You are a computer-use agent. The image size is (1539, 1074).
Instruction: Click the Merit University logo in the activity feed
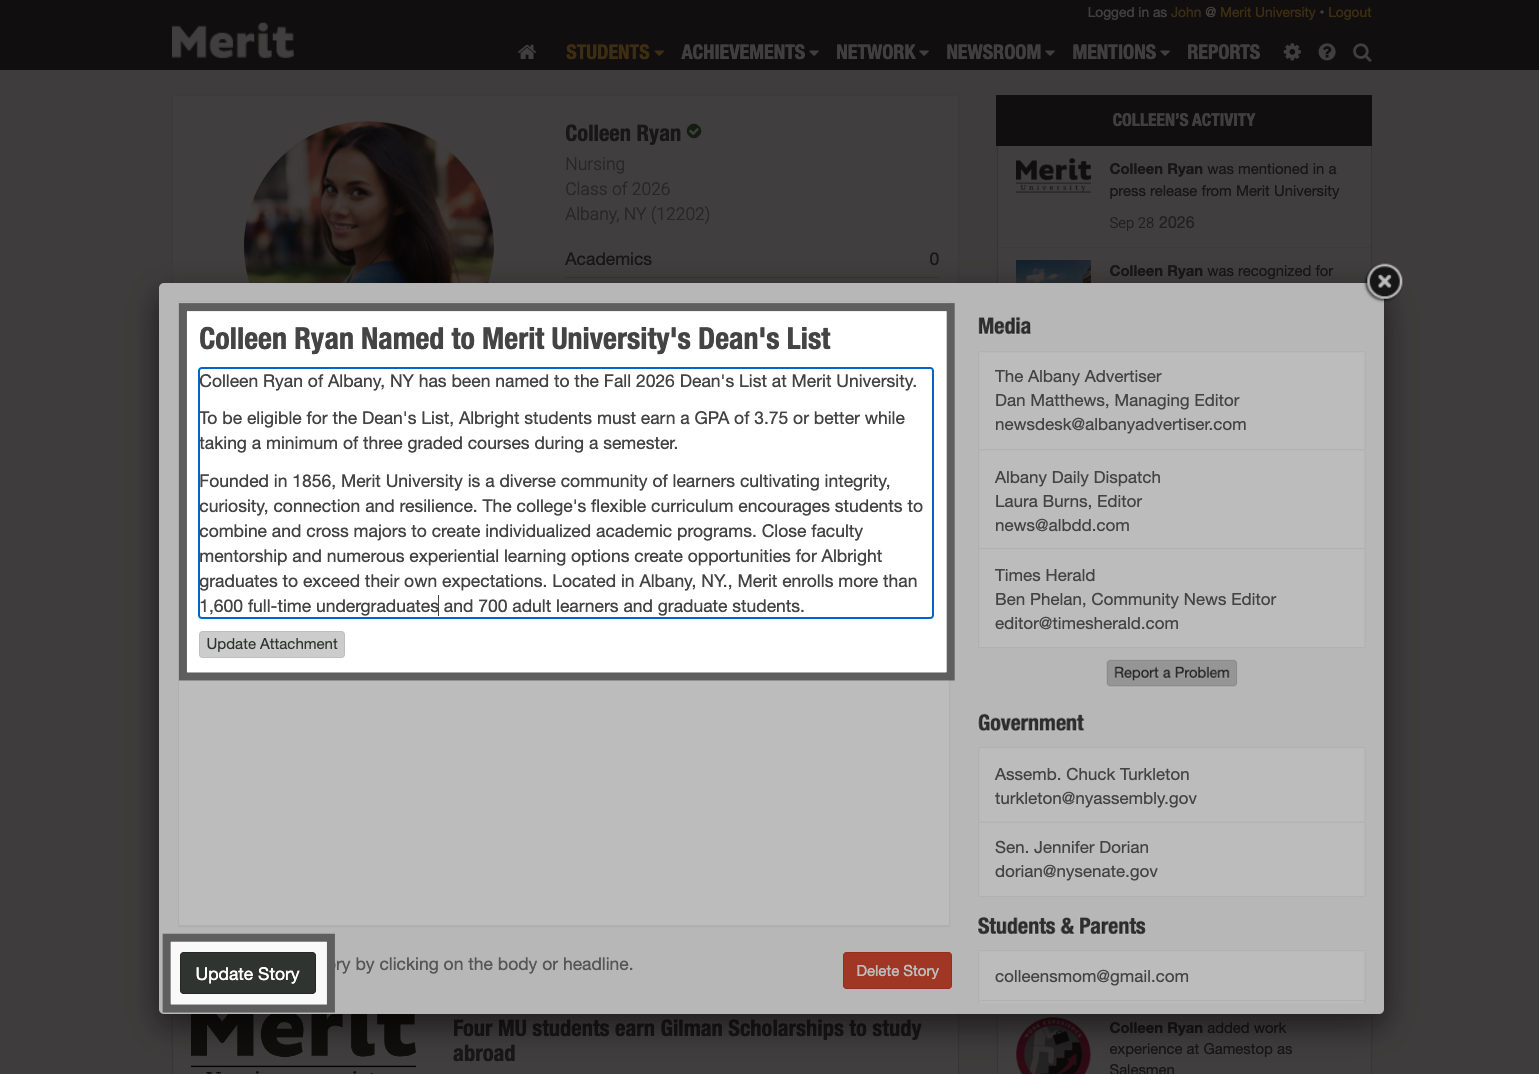(x=1053, y=175)
